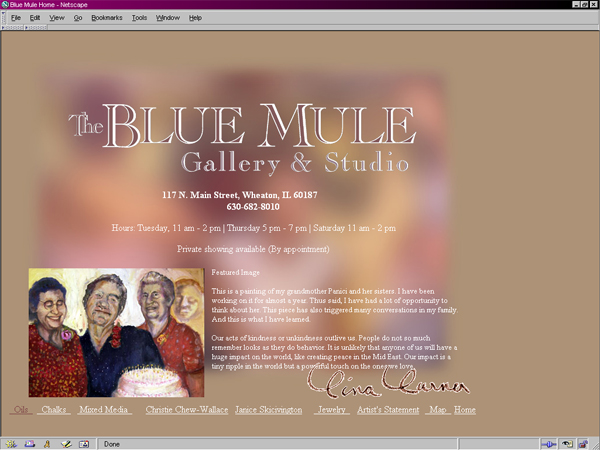Open the Mixed Media link

pos(103,409)
